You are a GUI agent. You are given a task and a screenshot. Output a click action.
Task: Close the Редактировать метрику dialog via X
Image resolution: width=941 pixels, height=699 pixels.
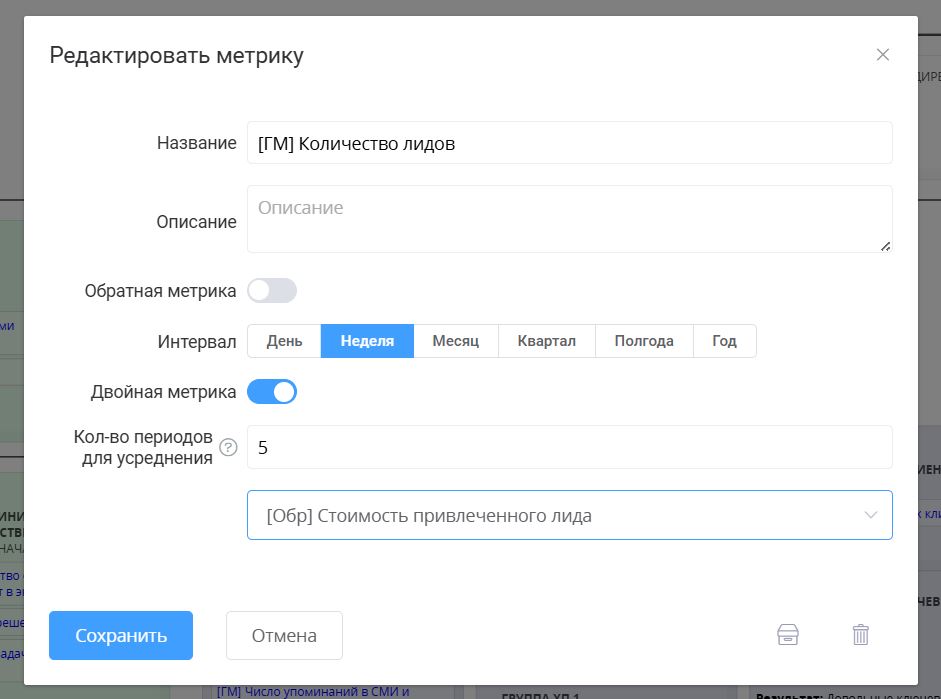point(883,55)
